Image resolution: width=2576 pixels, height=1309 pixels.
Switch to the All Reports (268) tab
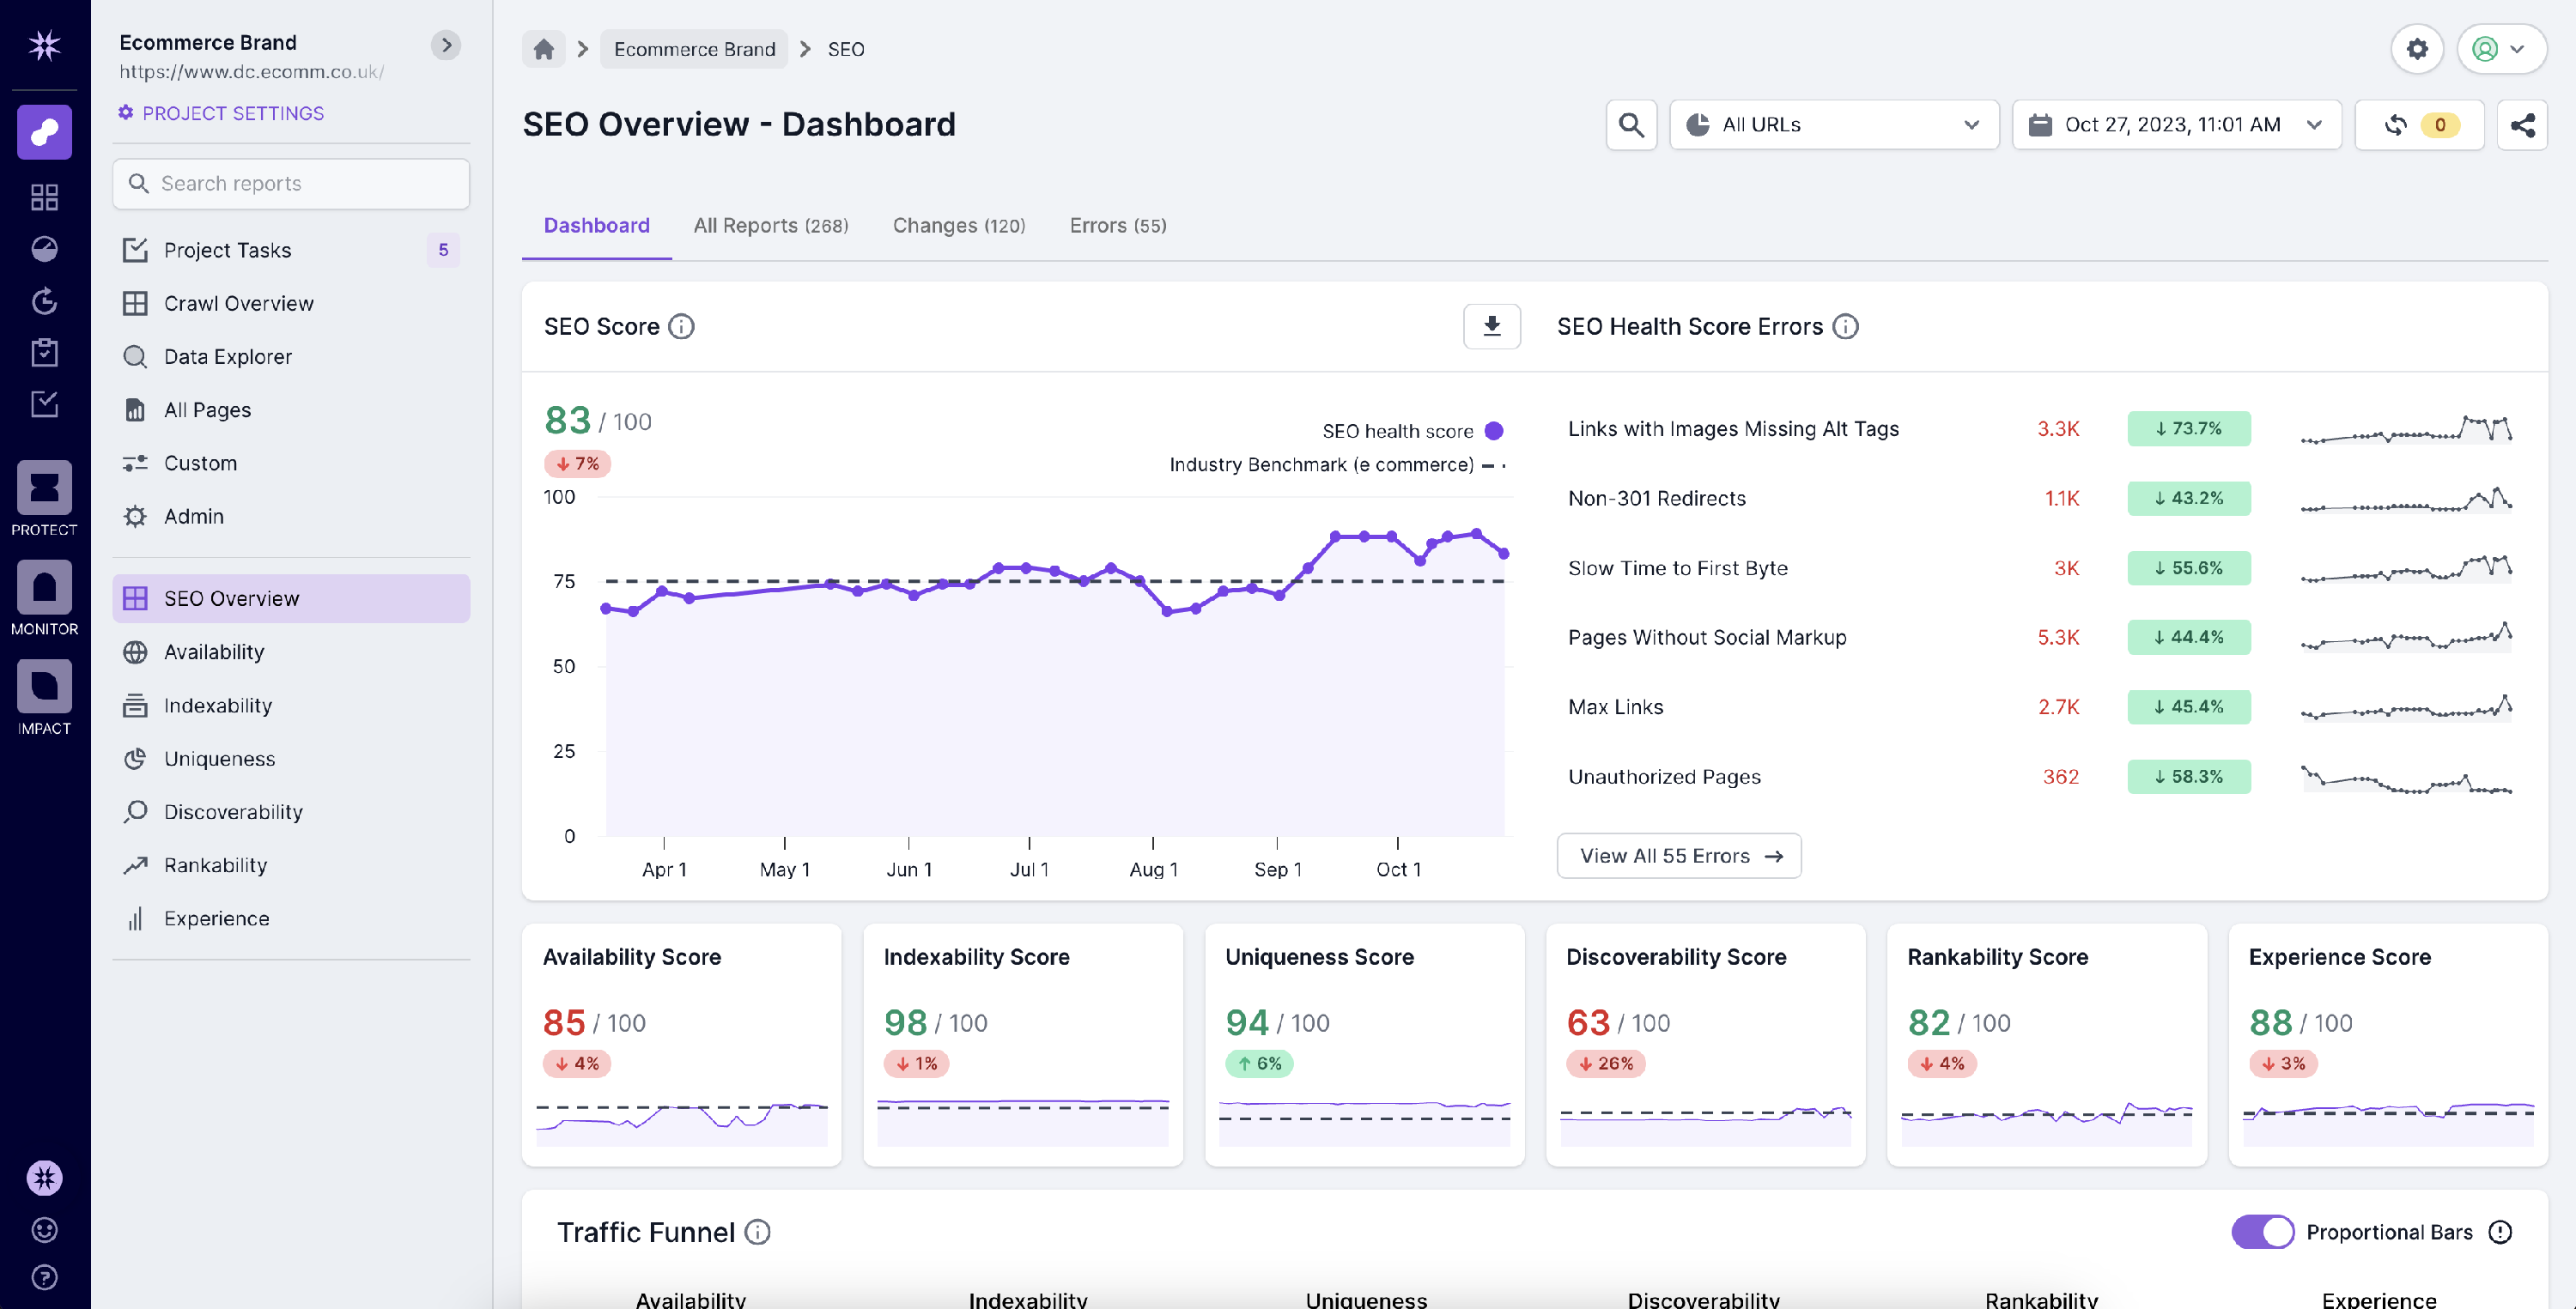click(x=771, y=226)
